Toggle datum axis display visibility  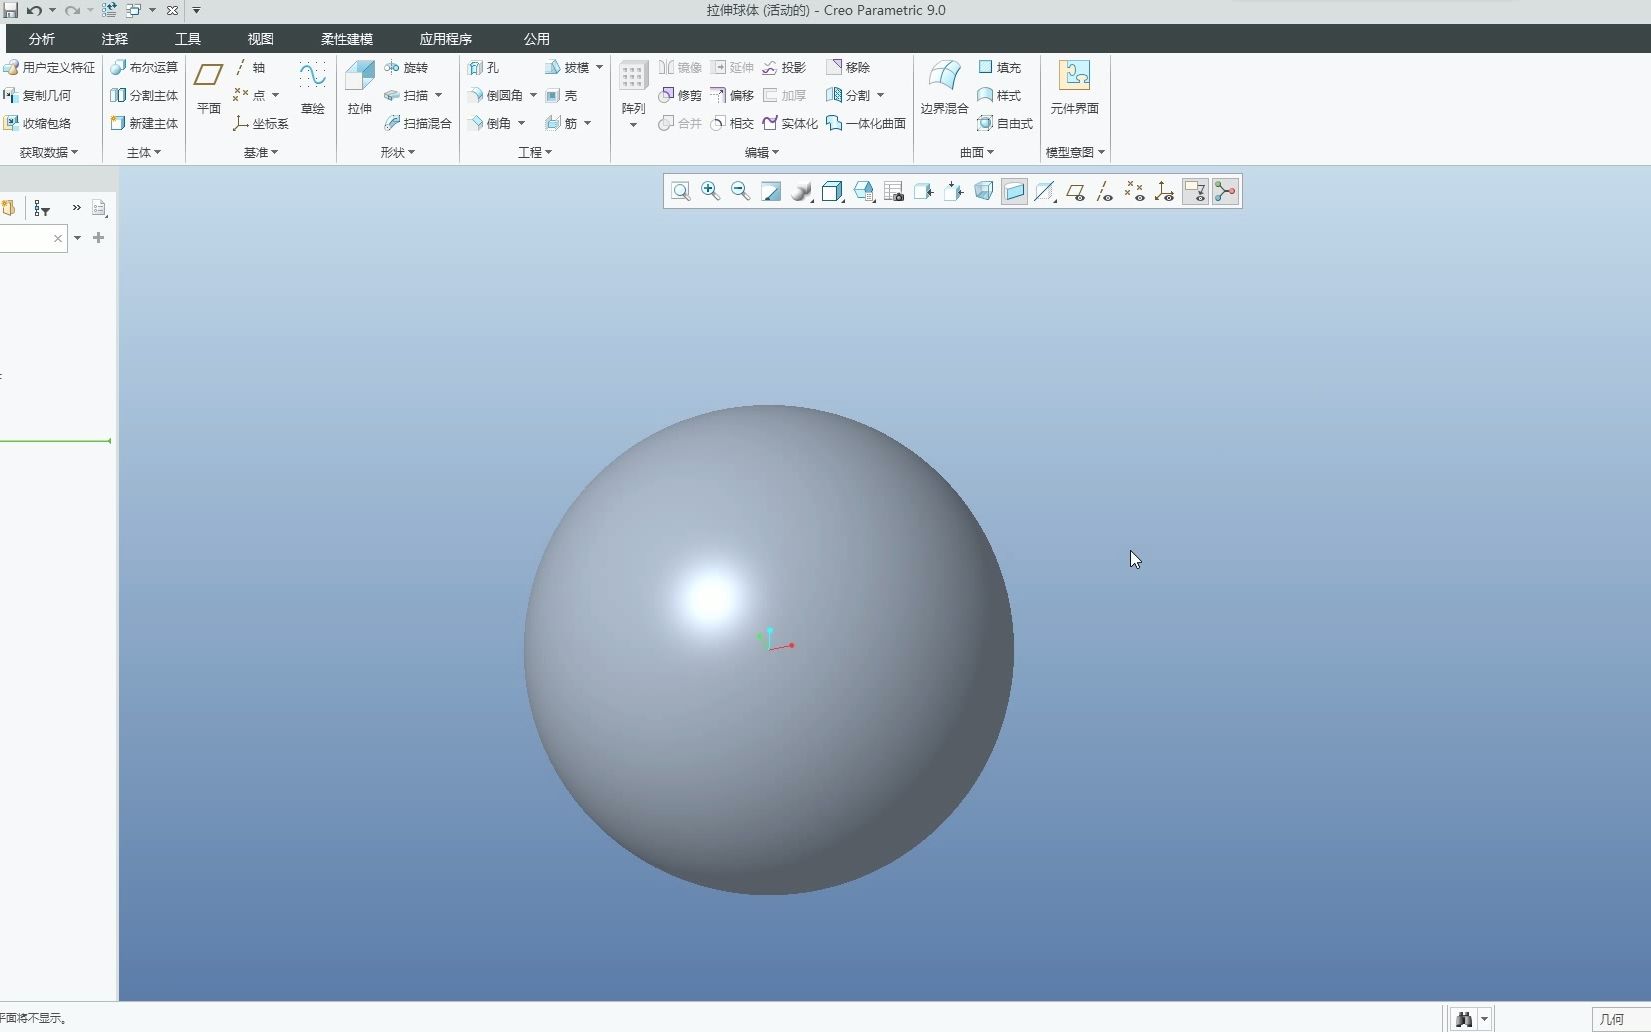pyautogui.click(x=1105, y=191)
